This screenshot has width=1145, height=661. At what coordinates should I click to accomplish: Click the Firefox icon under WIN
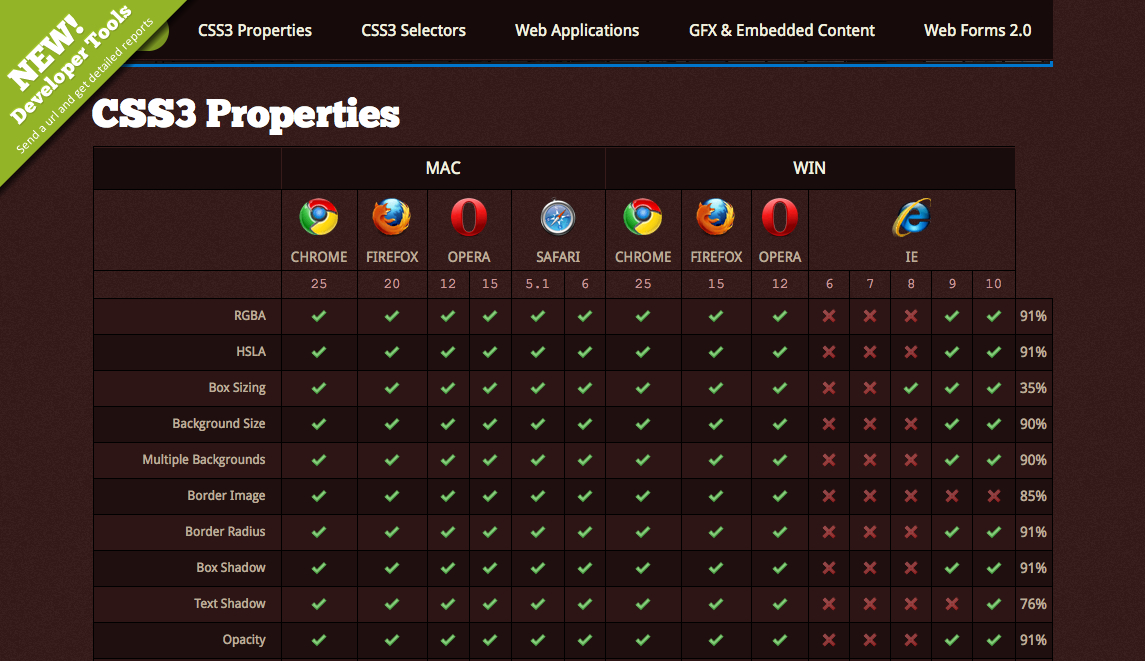coord(716,216)
